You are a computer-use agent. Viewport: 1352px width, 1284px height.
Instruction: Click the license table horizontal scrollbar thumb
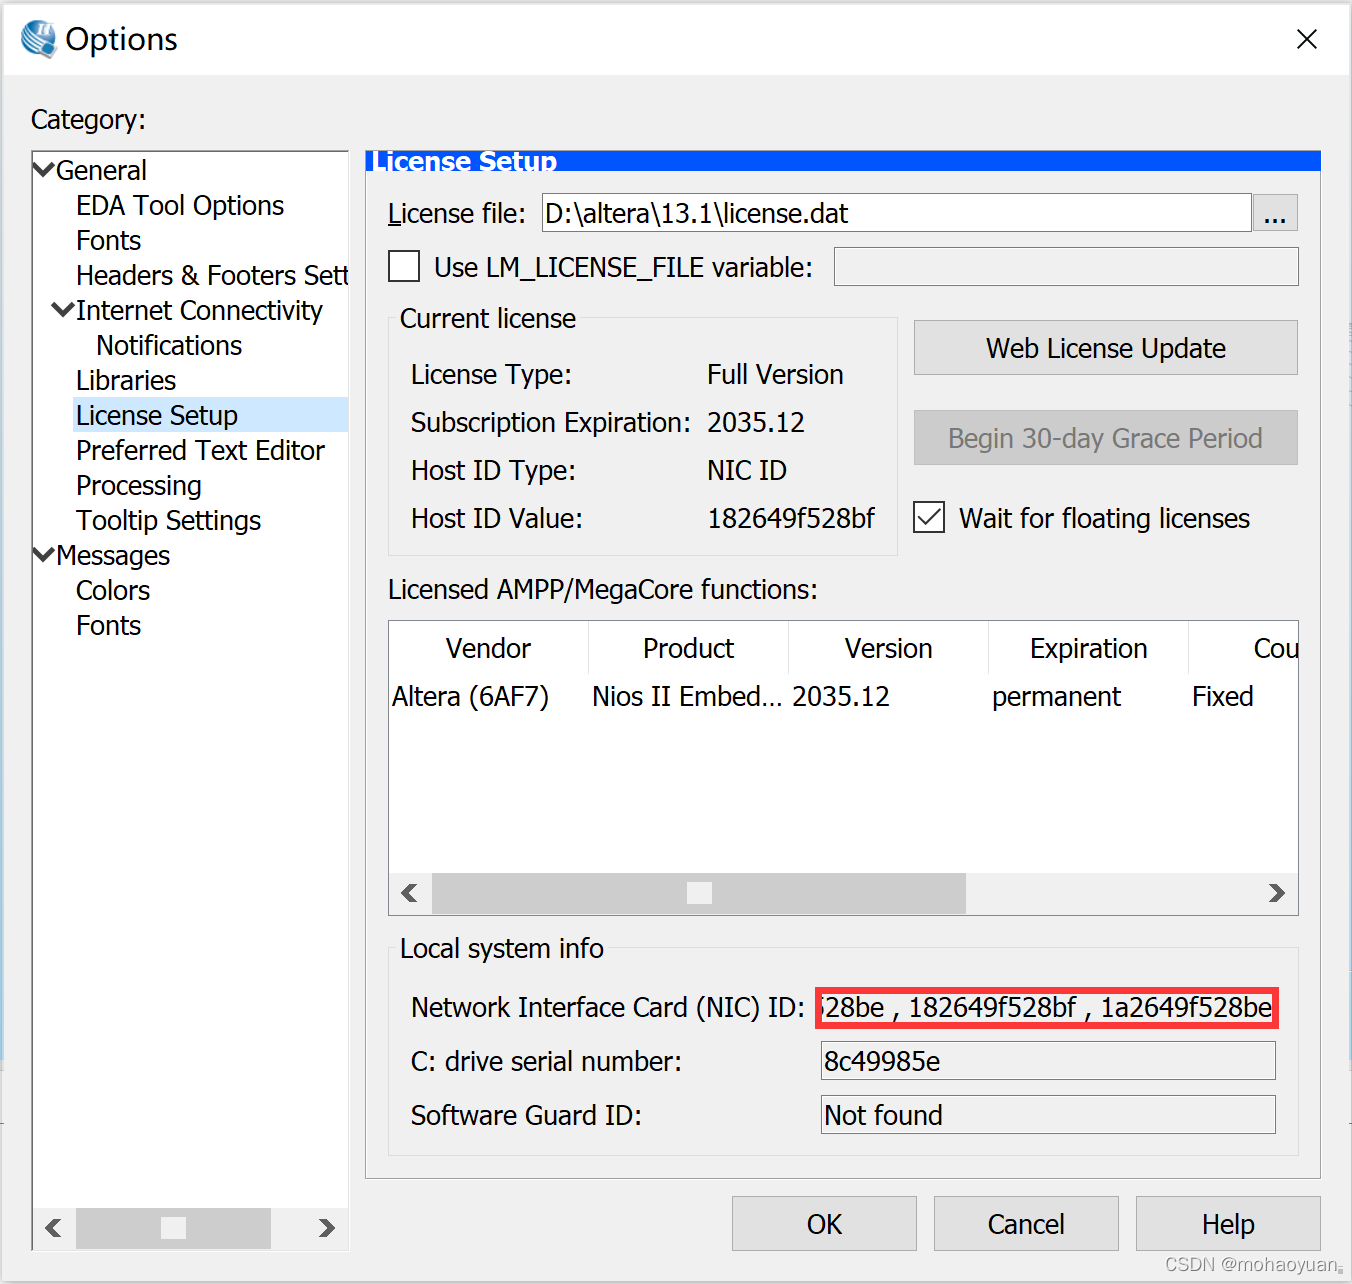[699, 893]
